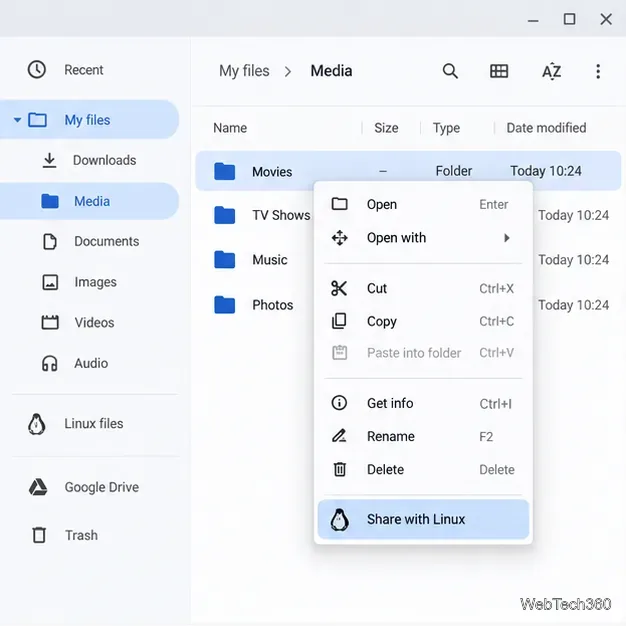Click the Media folder icon in sidebar
This screenshot has height=626, width=626.
50,201
